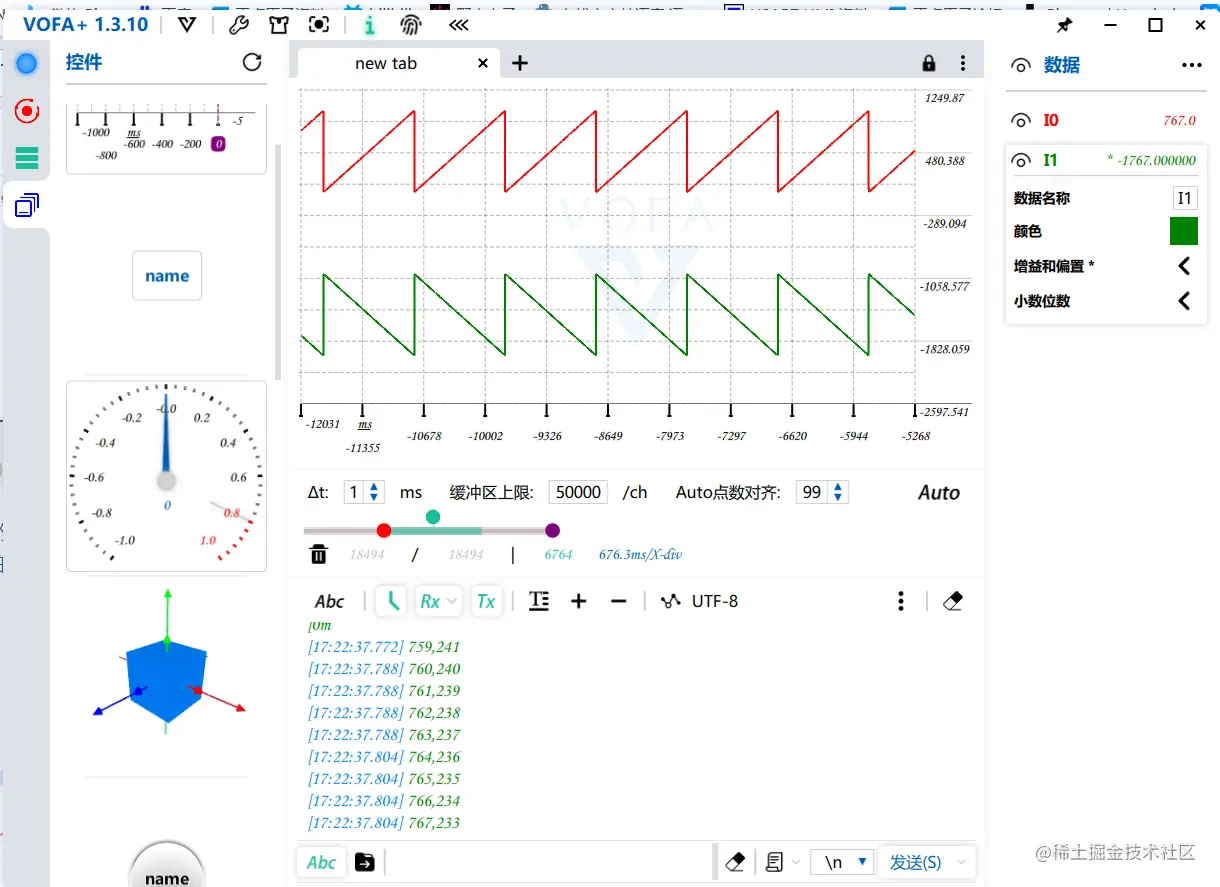Screen dimensions: 1220x887
Task: Toggle visibility of channel I0
Action: coord(1021,120)
